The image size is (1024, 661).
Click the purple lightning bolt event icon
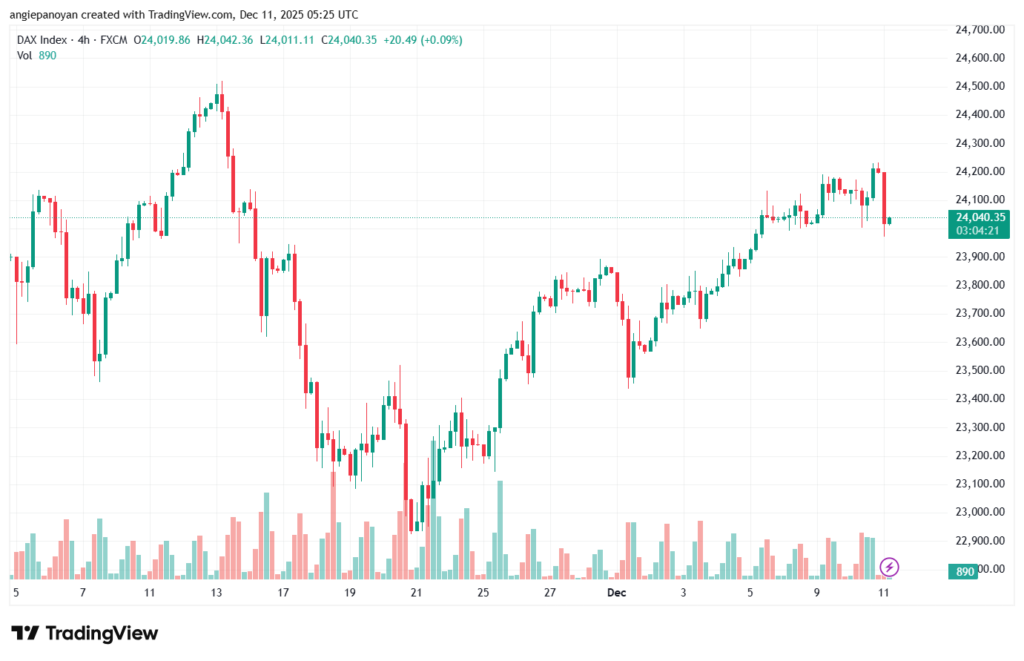tap(889, 568)
